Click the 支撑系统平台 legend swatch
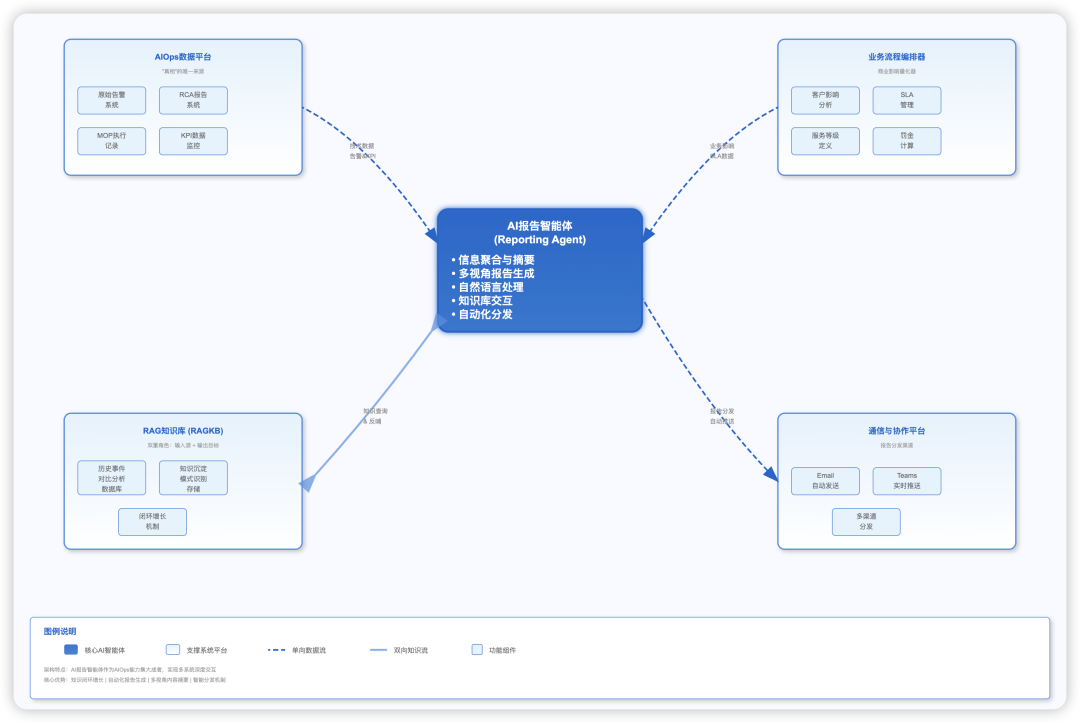Image resolution: width=1080 pixels, height=723 pixels. point(173,649)
